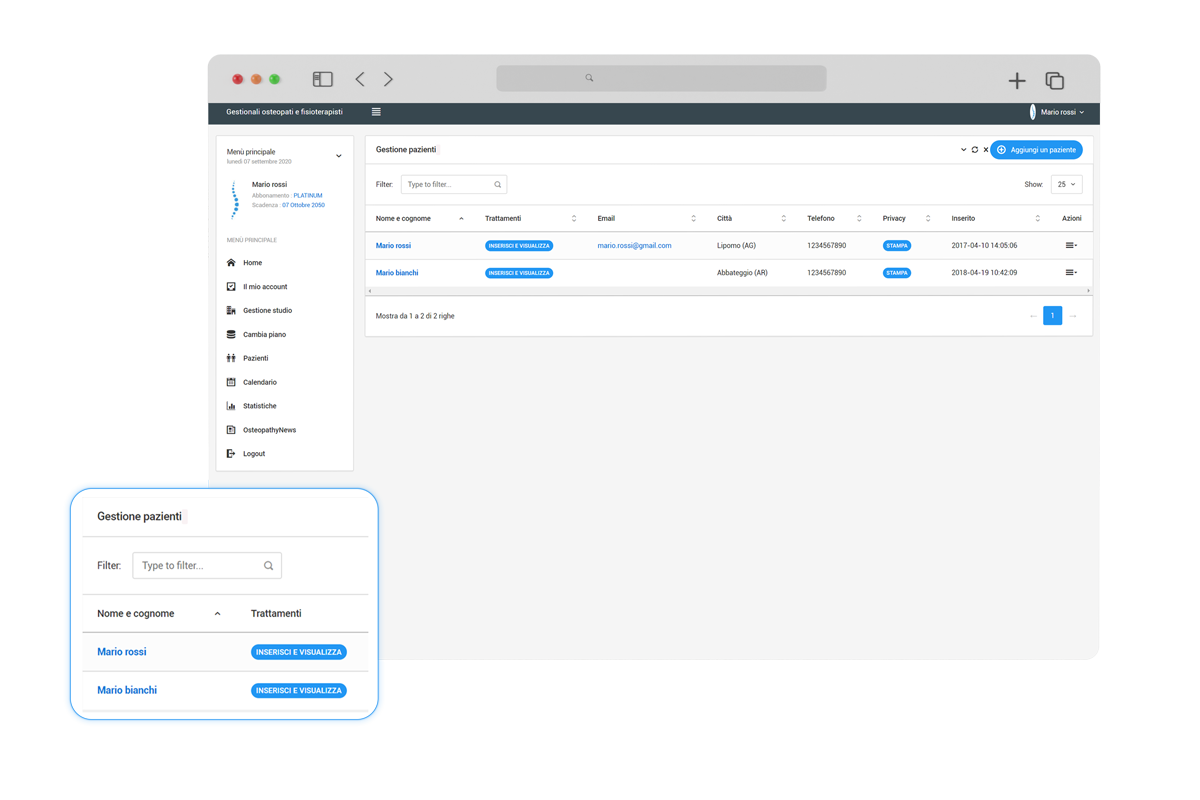Open actions menu icon for Mario rossi row
The height and width of the screenshot is (800, 1200).
pyautogui.click(x=1071, y=245)
